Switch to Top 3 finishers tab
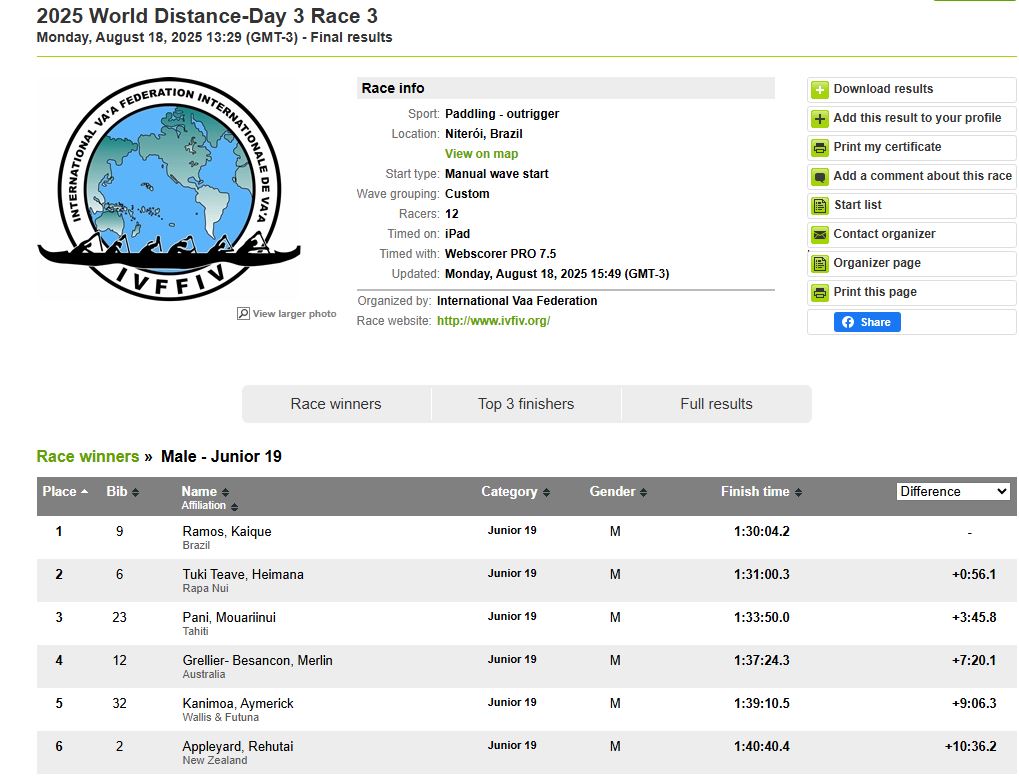 click(526, 404)
